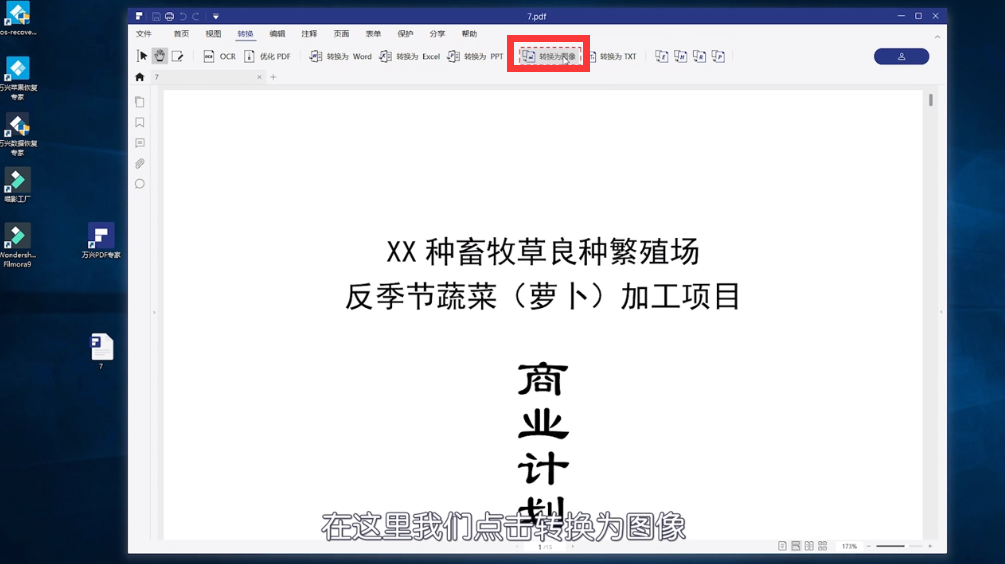Viewport: 1005px width, 564px height.
Task: Open the 文件 menu
Action: (x=144, y=33)
